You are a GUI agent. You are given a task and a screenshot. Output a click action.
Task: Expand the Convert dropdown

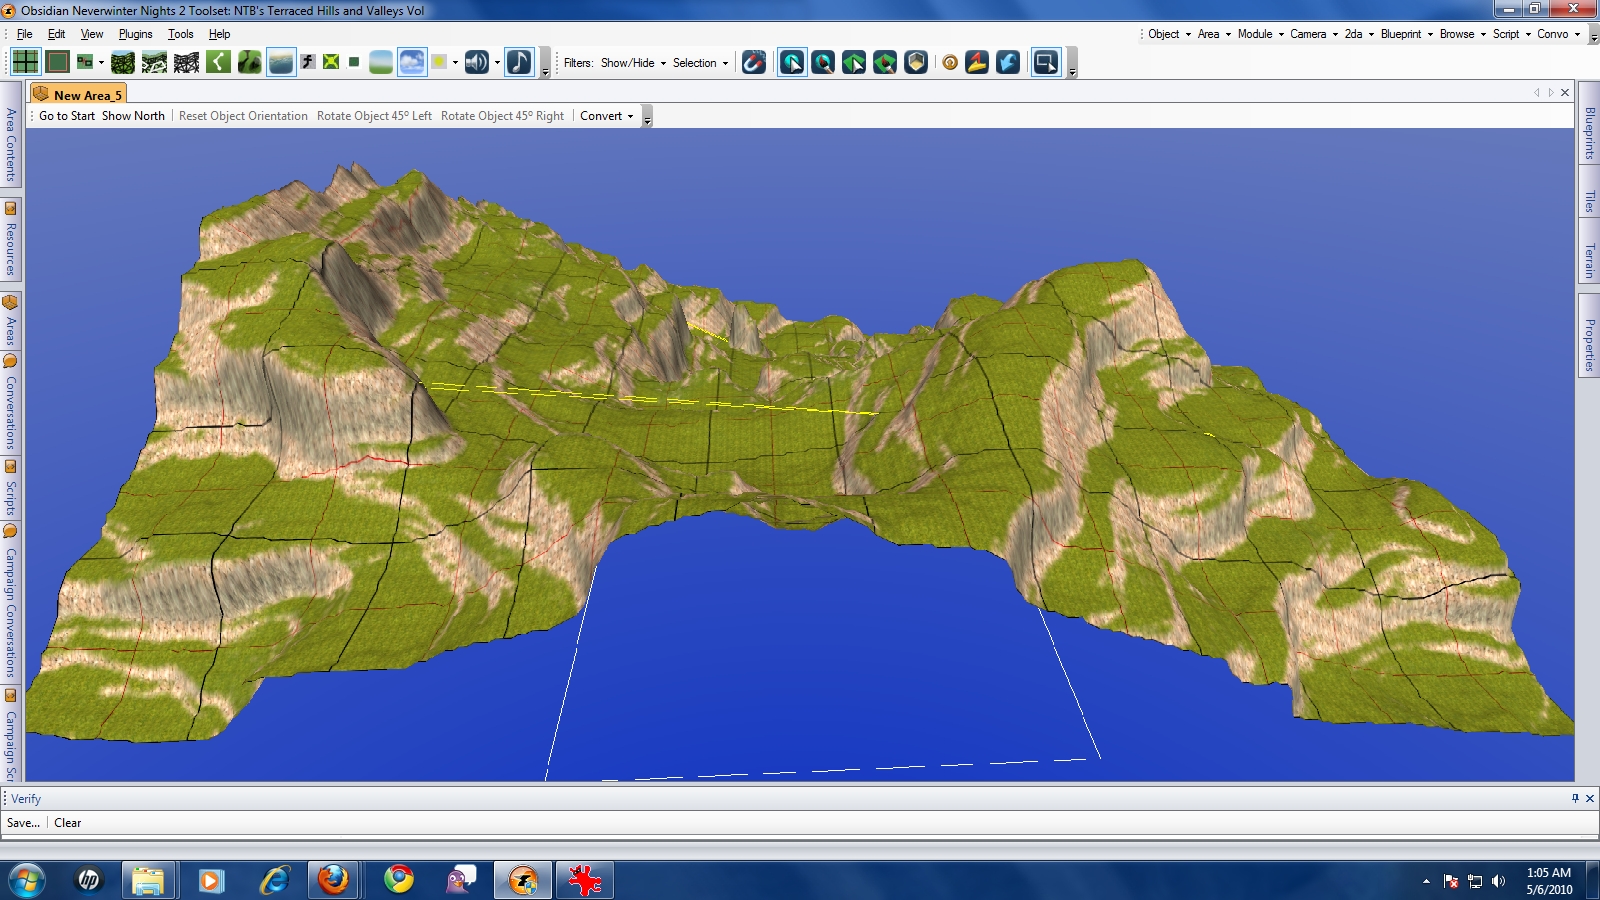606,116
